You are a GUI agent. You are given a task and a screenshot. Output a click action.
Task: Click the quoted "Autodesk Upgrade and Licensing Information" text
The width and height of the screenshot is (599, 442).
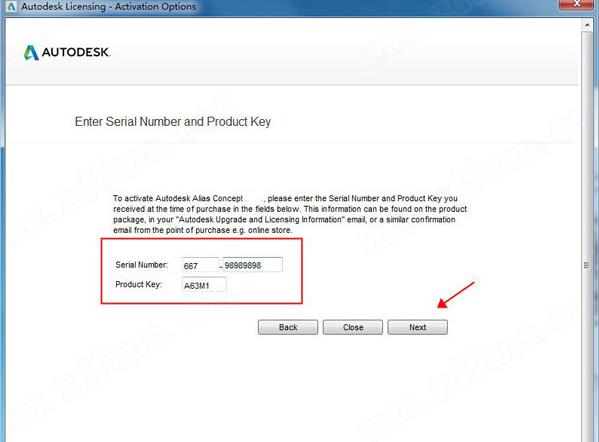[x=261, y=220]
